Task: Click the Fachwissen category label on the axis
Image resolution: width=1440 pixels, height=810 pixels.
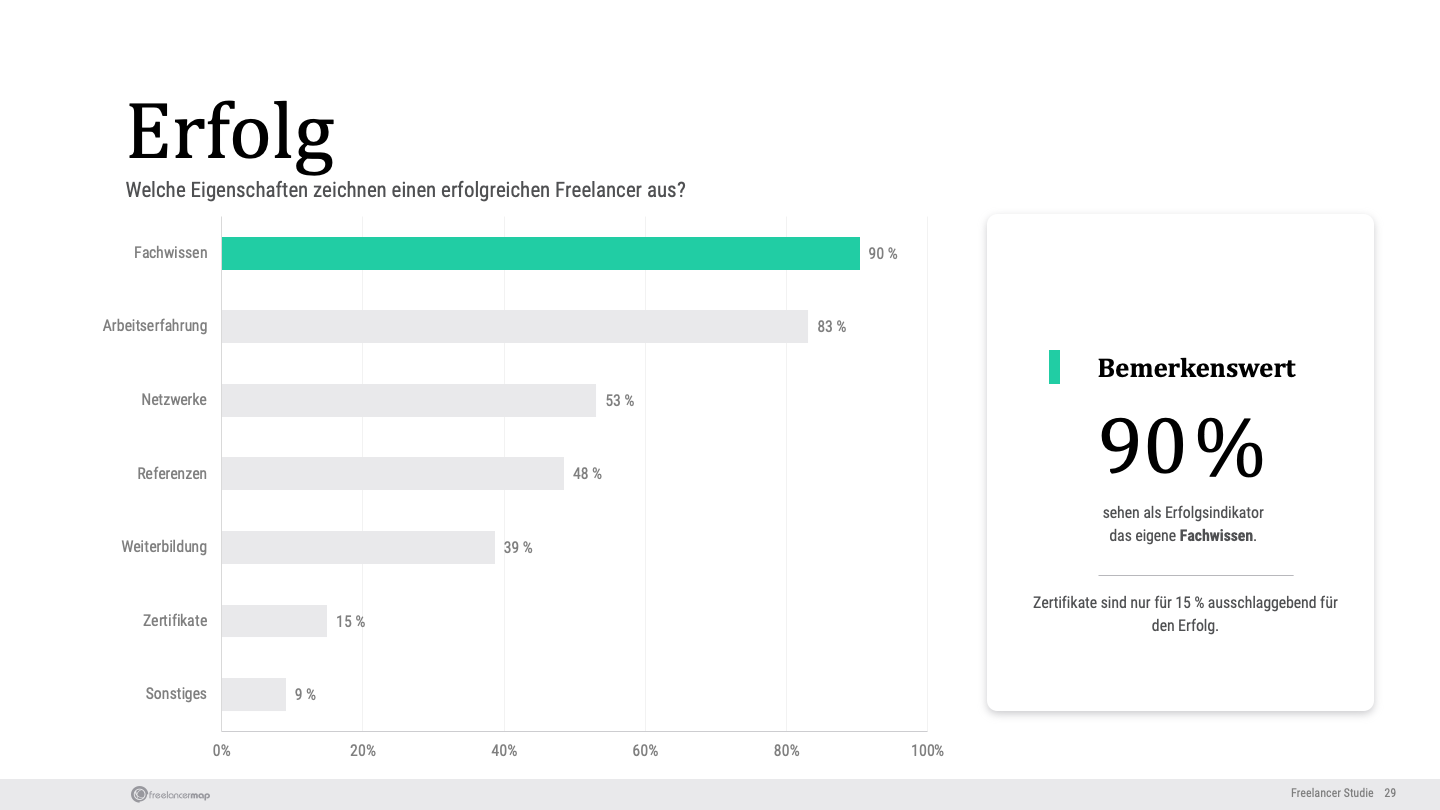Action: pos(171,253)
